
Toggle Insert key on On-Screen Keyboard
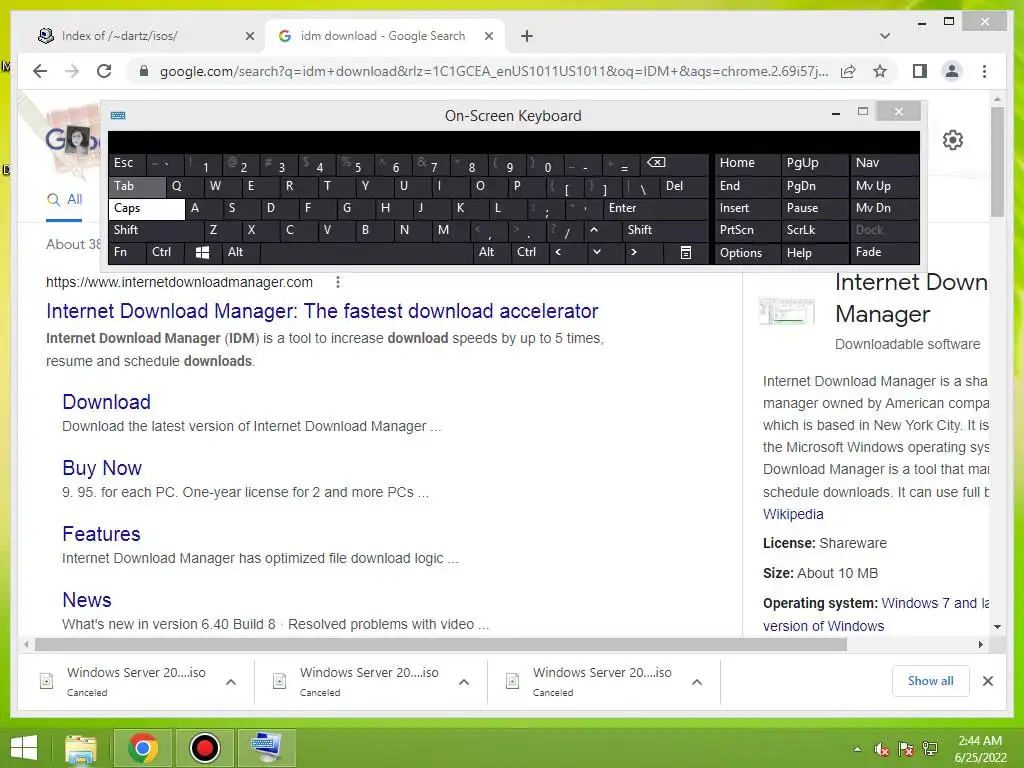(x=747, y=208)
